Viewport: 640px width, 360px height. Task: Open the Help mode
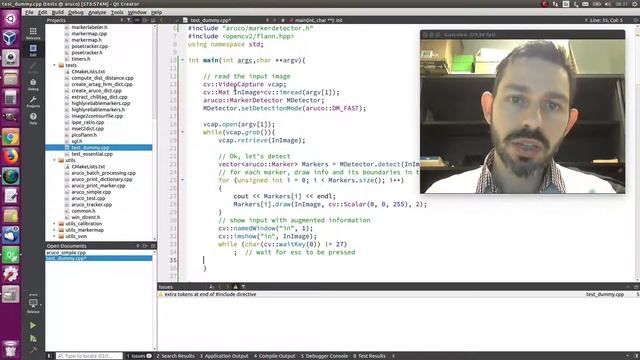coord(33,118)
